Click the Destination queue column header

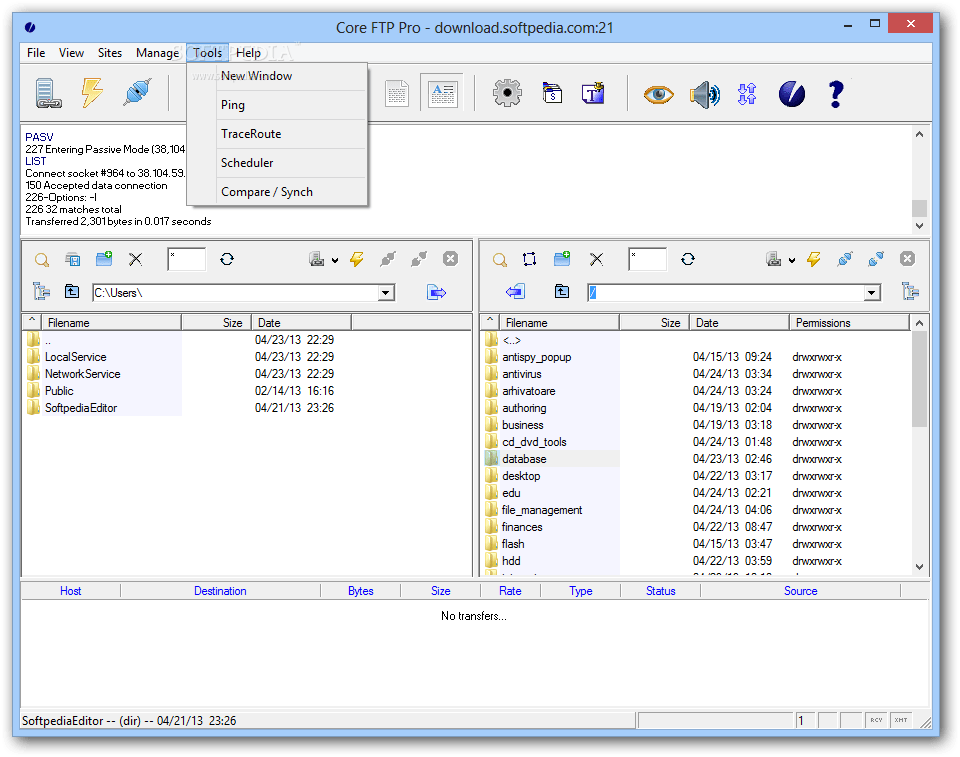[220, 591]
